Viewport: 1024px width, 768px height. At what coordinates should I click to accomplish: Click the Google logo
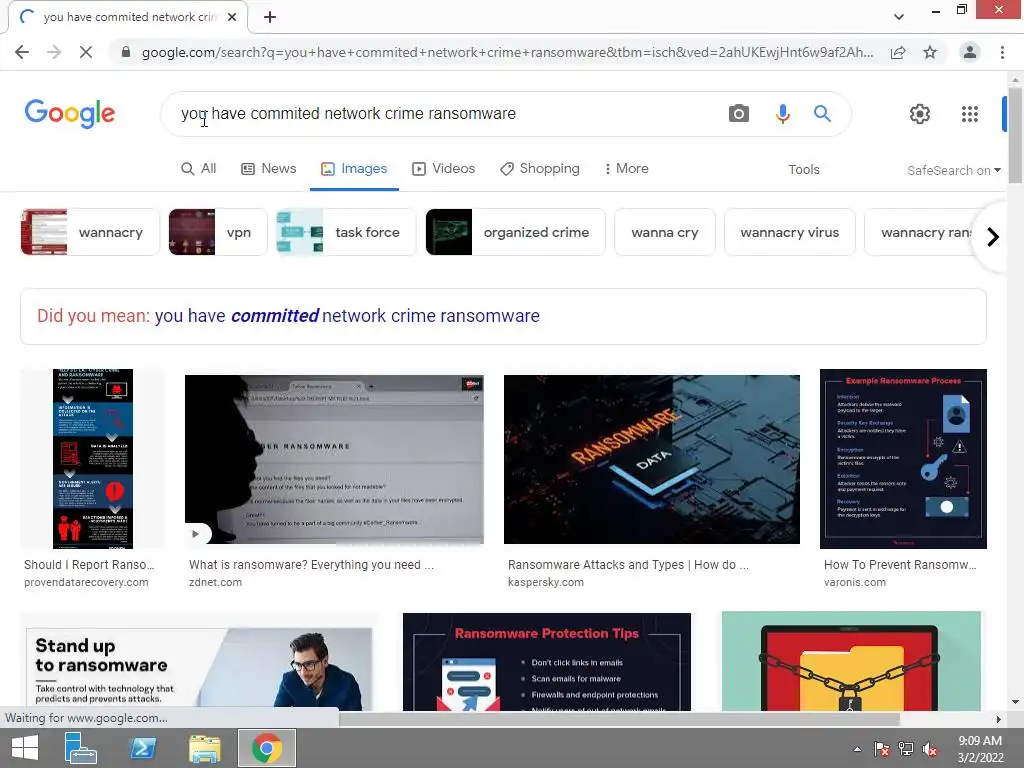tap(70, 114)
